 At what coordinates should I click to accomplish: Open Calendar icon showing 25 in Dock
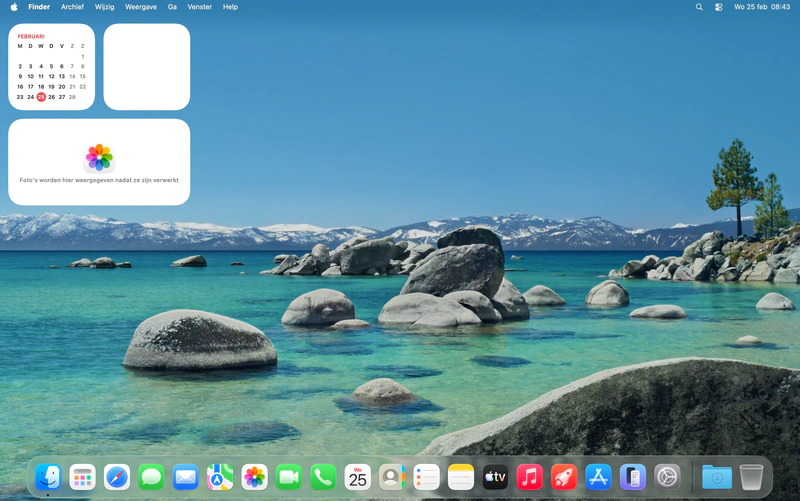tap(358, 478)
